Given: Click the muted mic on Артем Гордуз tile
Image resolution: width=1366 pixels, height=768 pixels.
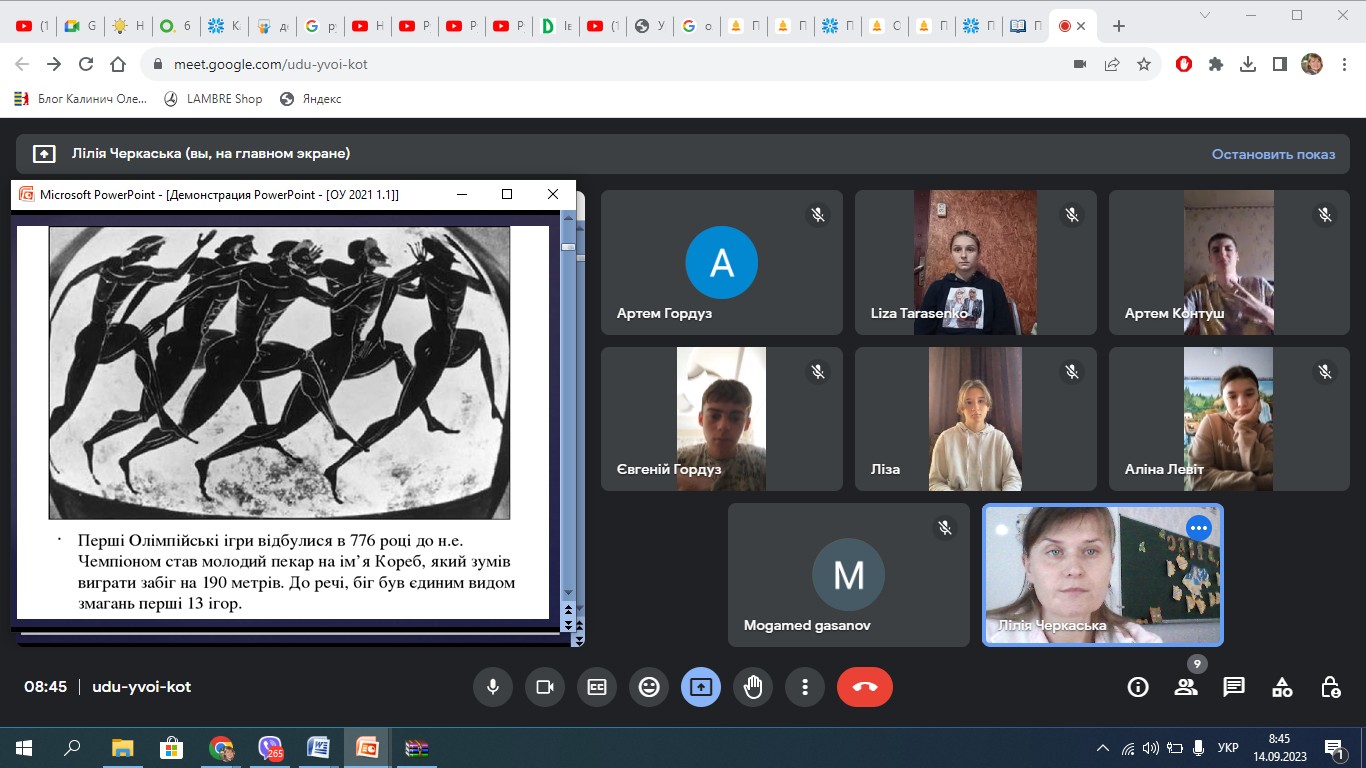Looking at the screenshot, I should 818,215.
